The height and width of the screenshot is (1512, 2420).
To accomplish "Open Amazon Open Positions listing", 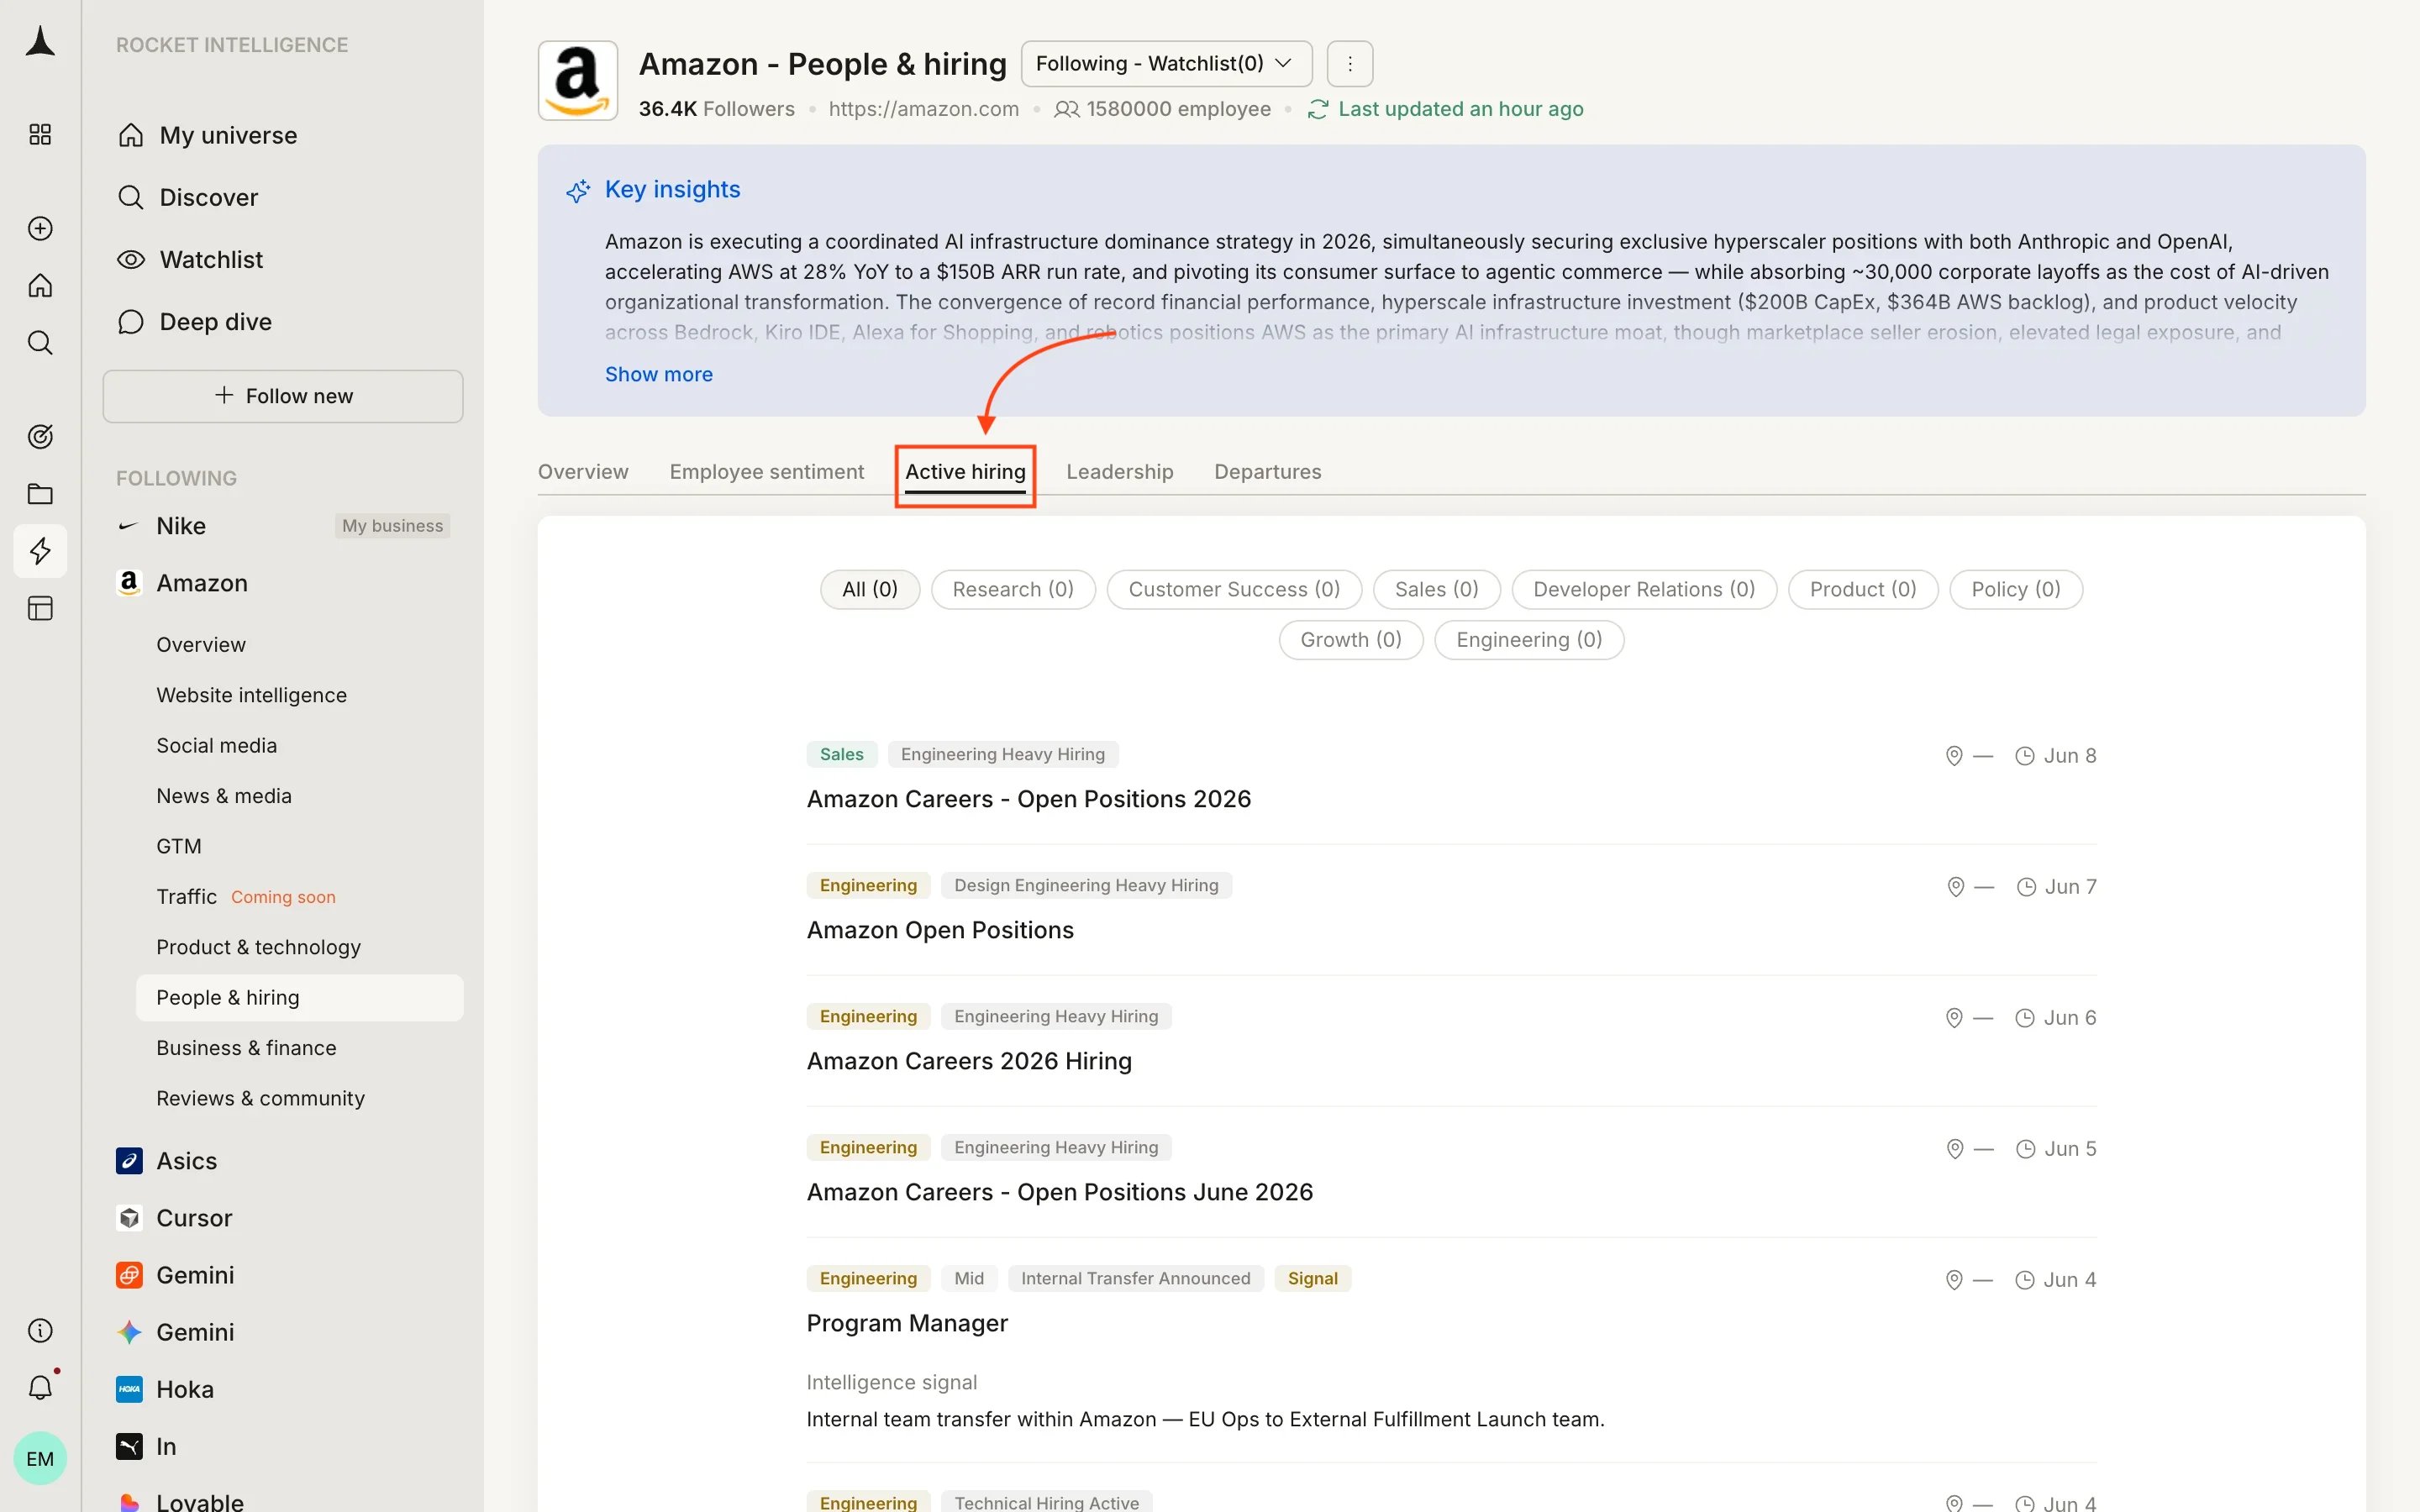I will 940,930.
